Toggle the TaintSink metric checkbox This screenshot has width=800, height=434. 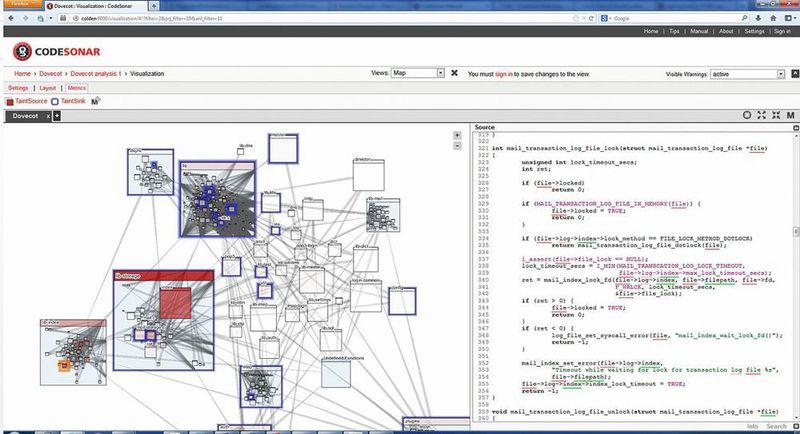coord(55,101)
